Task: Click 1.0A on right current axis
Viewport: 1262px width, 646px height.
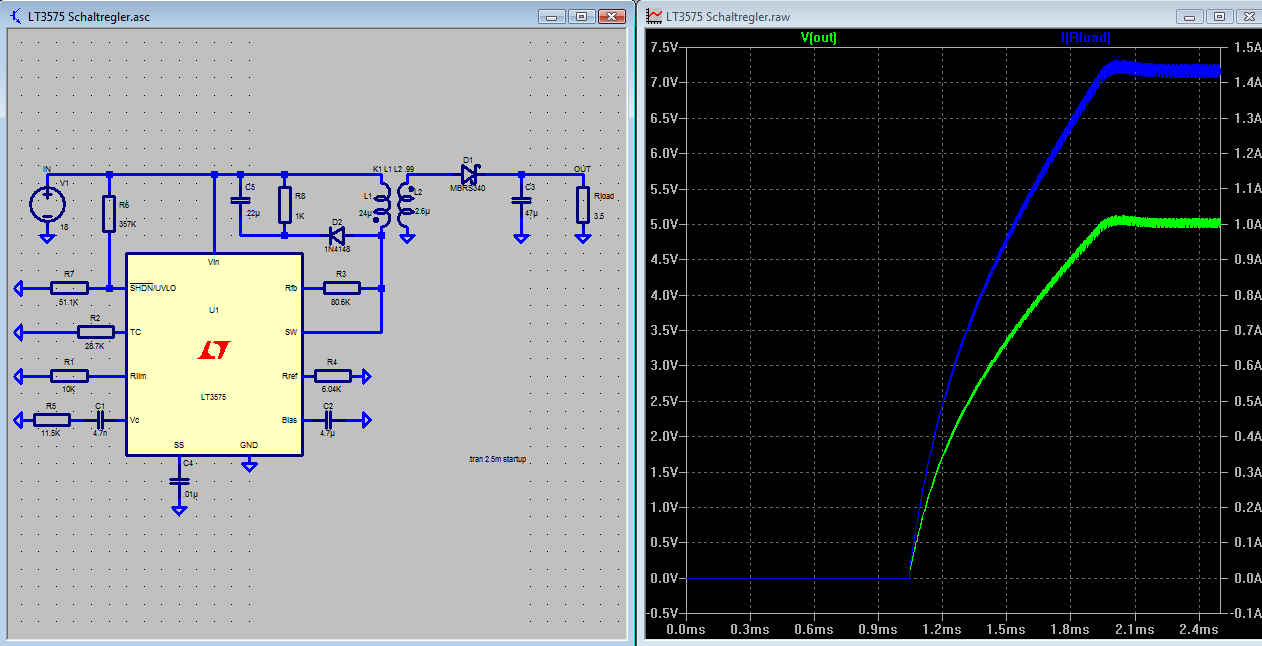Action: pos(1247,224)
